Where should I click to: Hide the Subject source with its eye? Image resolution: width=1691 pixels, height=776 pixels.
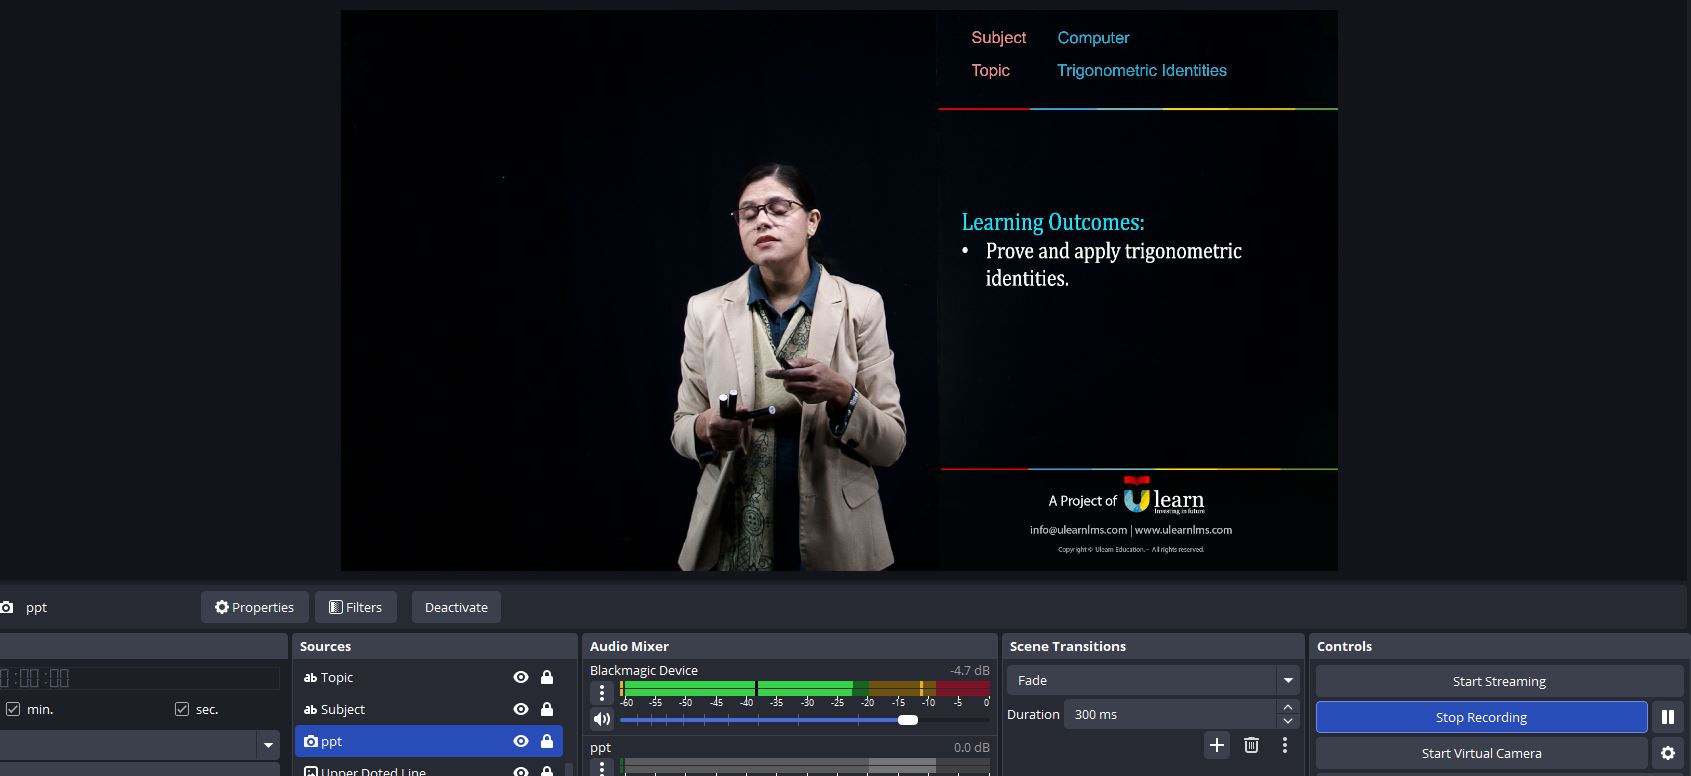521,709
